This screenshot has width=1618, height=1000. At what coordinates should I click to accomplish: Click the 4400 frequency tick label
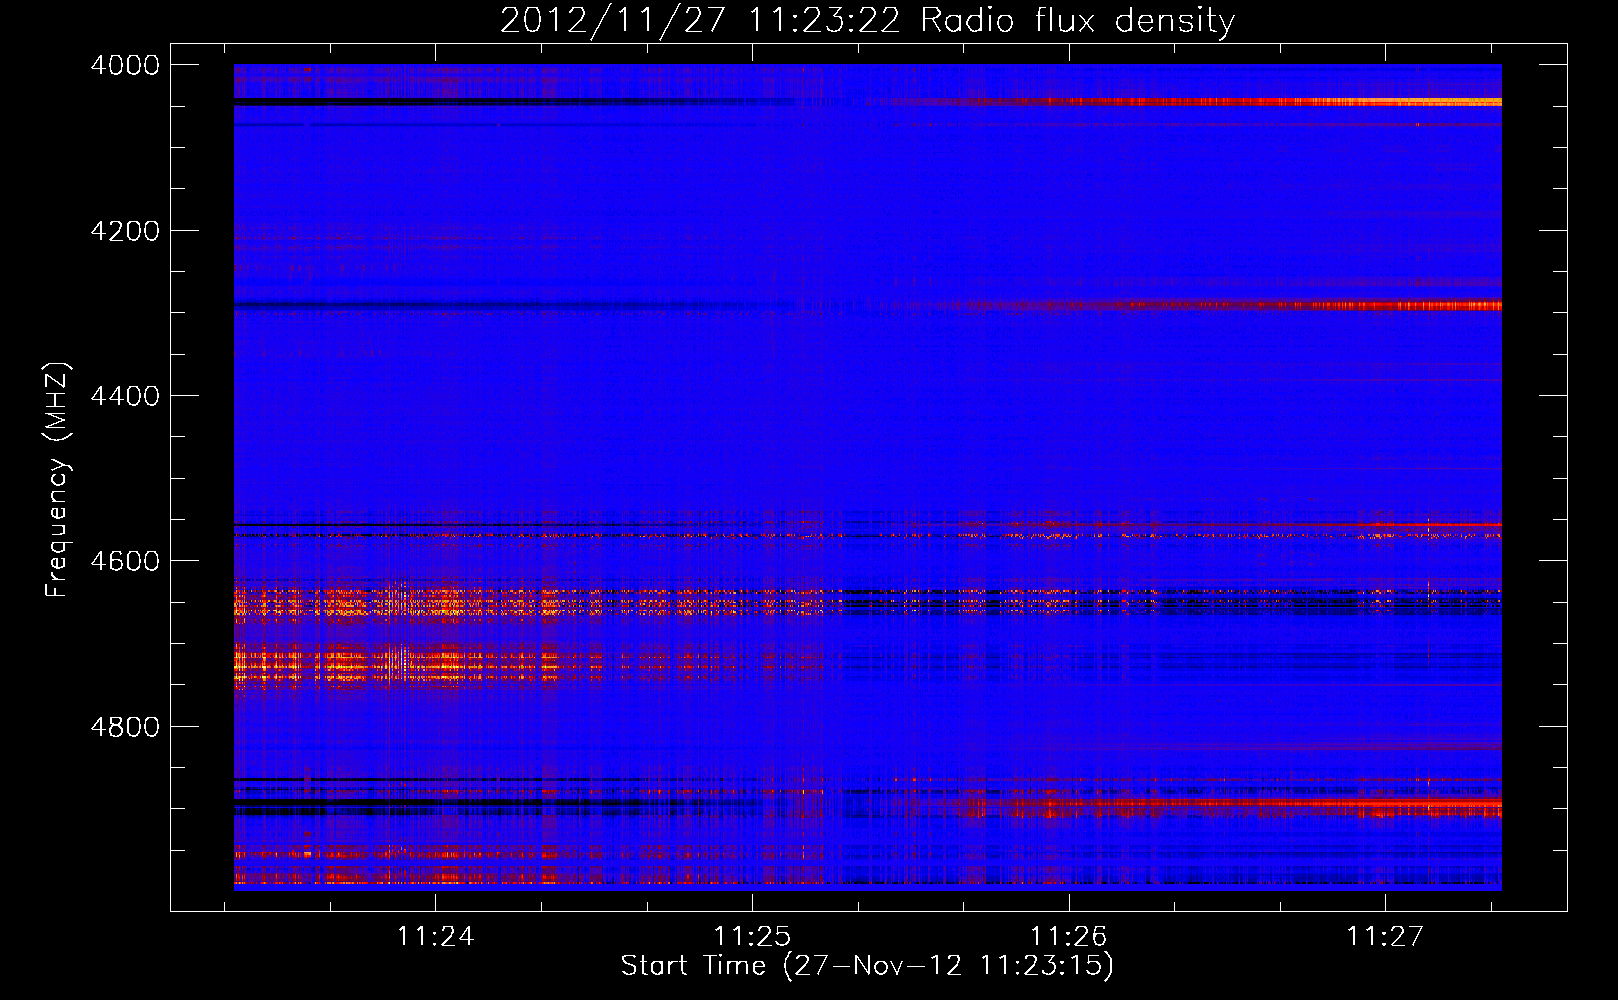[x=125, y=396]
